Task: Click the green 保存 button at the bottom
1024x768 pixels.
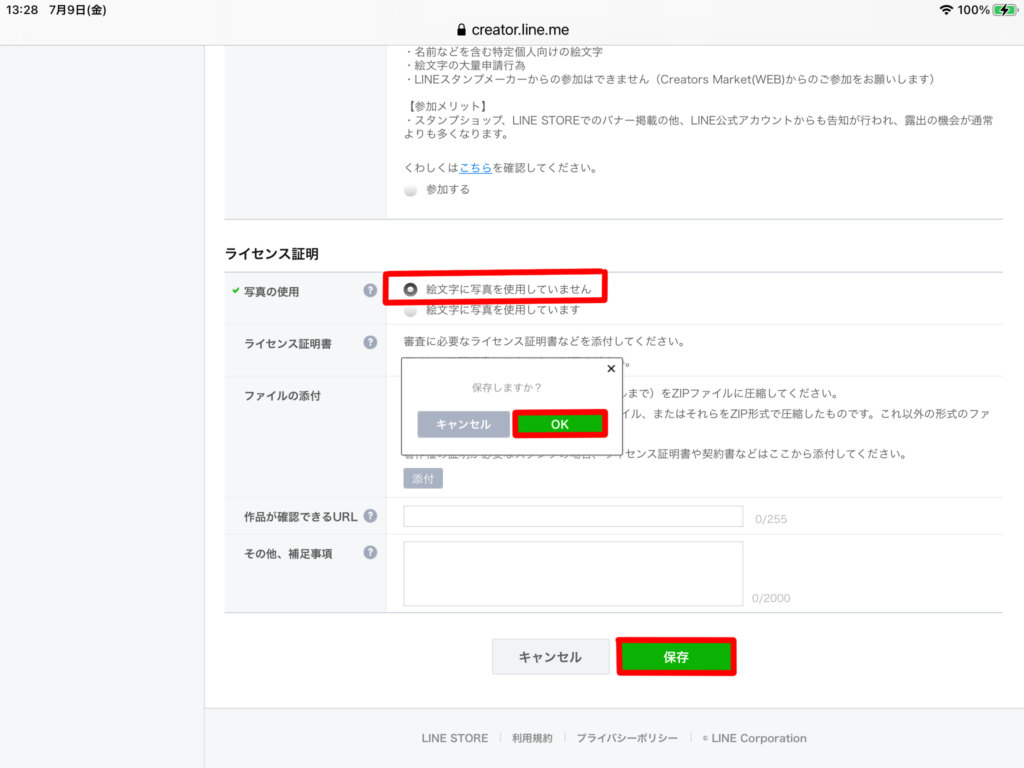Action: point(677,656)
